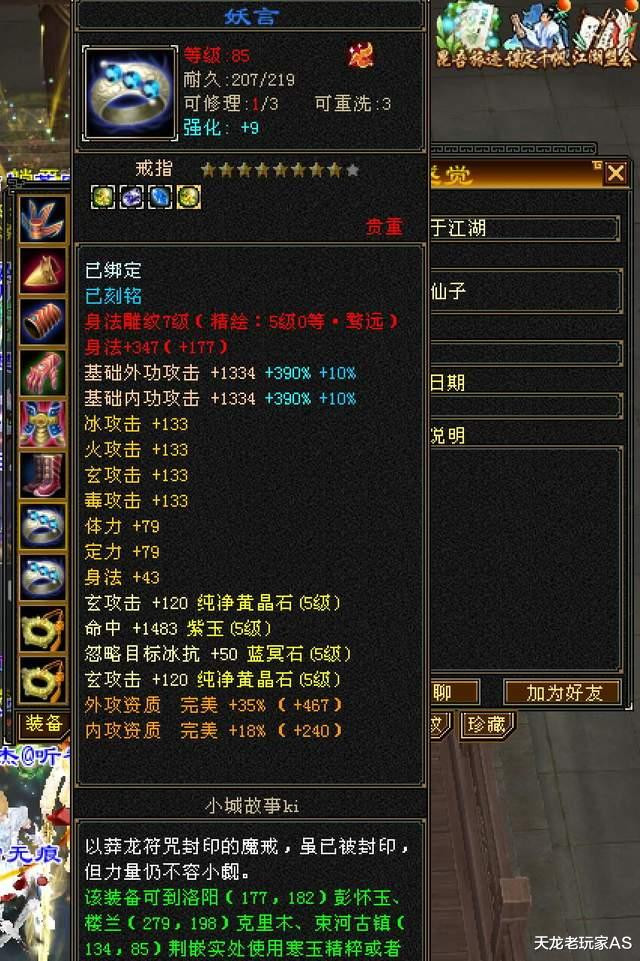Select the second blue gem ring slot
Viewport: 640px width, 961px height.
(42, 577)
